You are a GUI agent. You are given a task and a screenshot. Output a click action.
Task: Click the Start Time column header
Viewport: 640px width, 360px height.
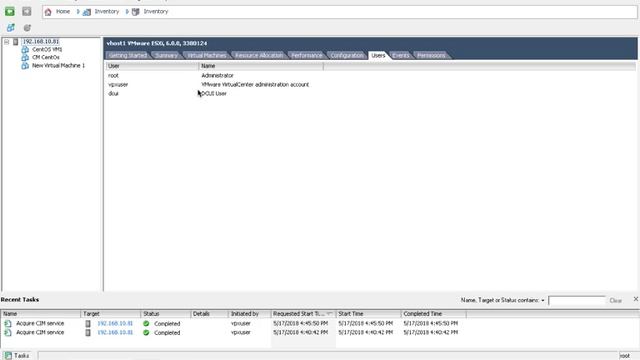[368, 314]
